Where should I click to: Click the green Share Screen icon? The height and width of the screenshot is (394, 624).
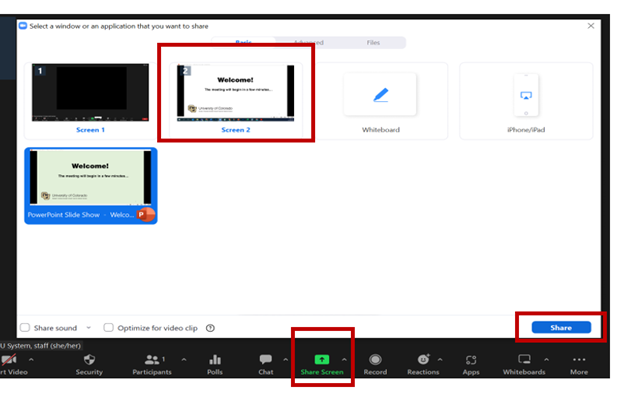[322, 359]
